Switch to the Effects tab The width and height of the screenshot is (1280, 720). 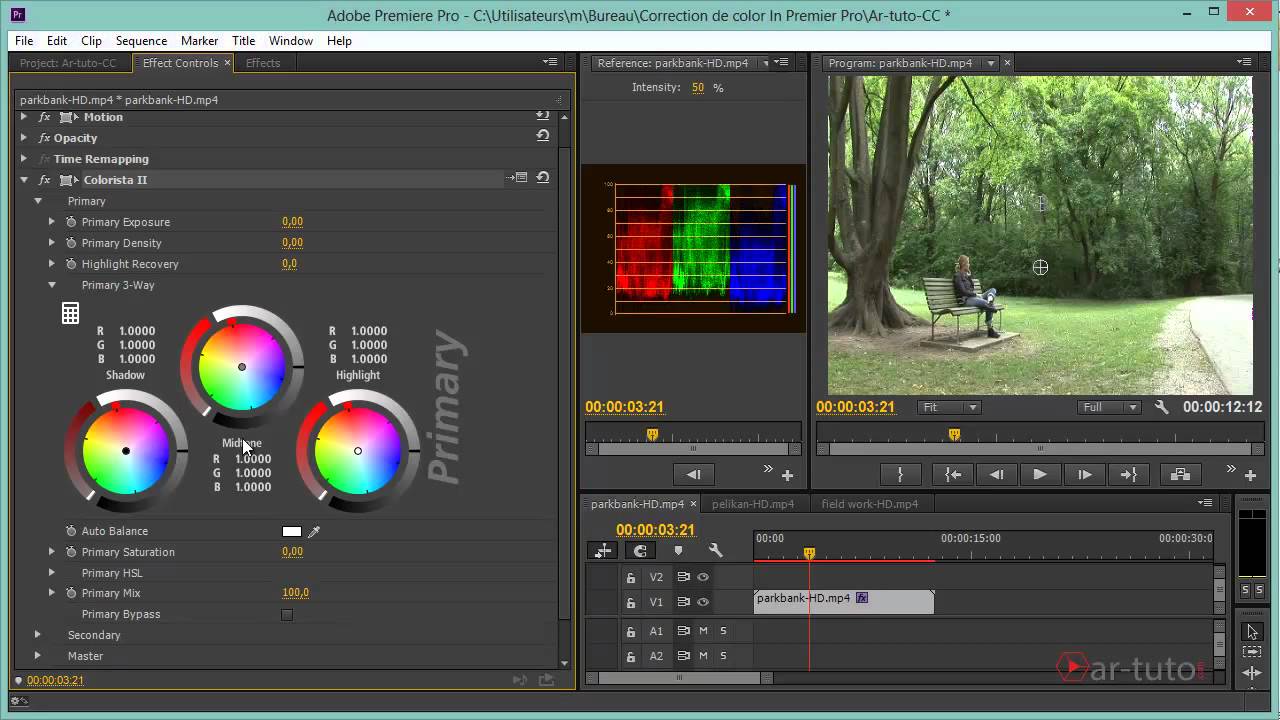(x=263, y=63)
